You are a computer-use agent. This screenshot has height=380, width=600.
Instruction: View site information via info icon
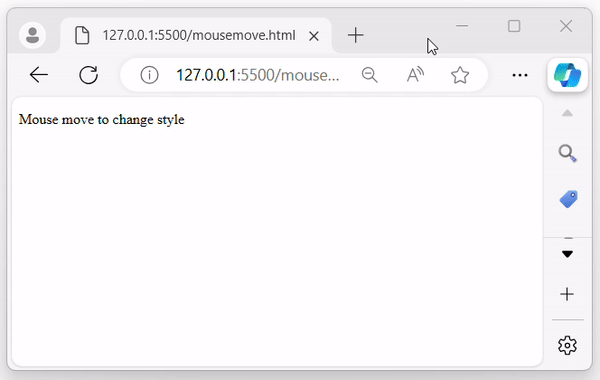(x=149, y=75)
